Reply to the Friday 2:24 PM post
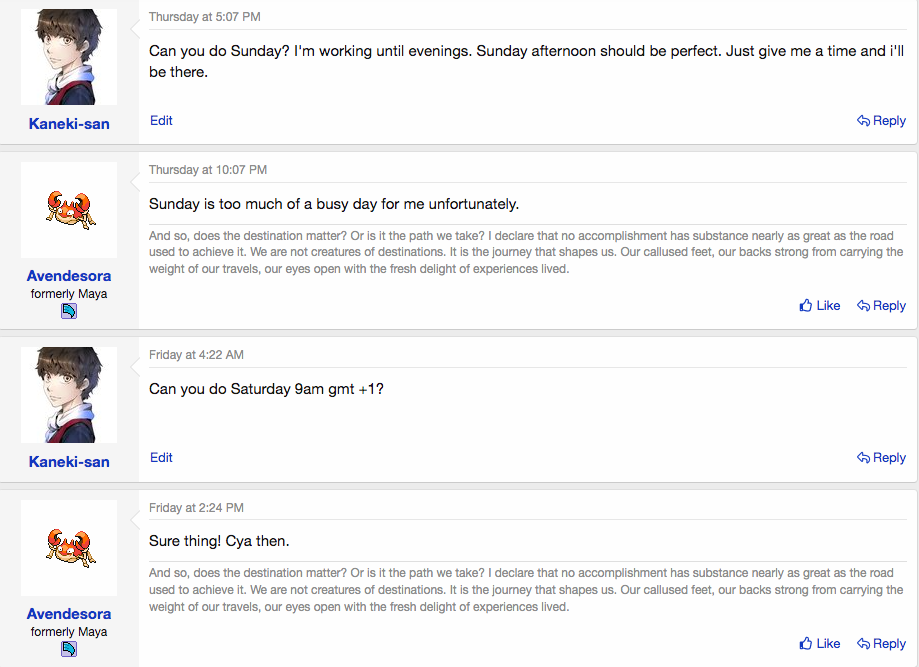The height and width of the screenshot is (667, 919). point(881,644)
